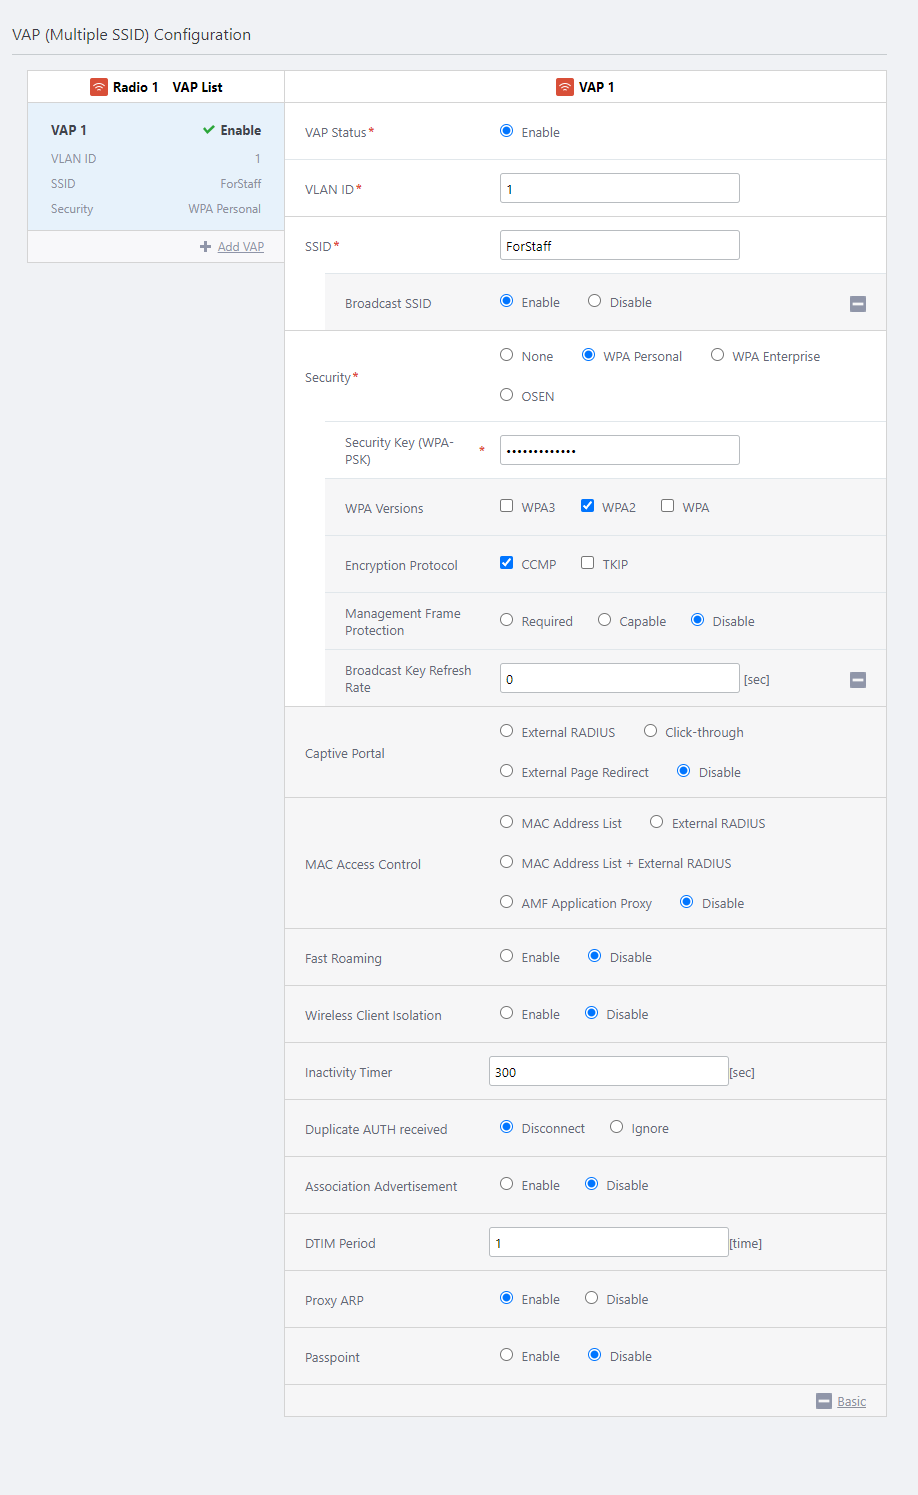Click the minus icon beside Basic

pyautogui.click(x=824, y=1401)
